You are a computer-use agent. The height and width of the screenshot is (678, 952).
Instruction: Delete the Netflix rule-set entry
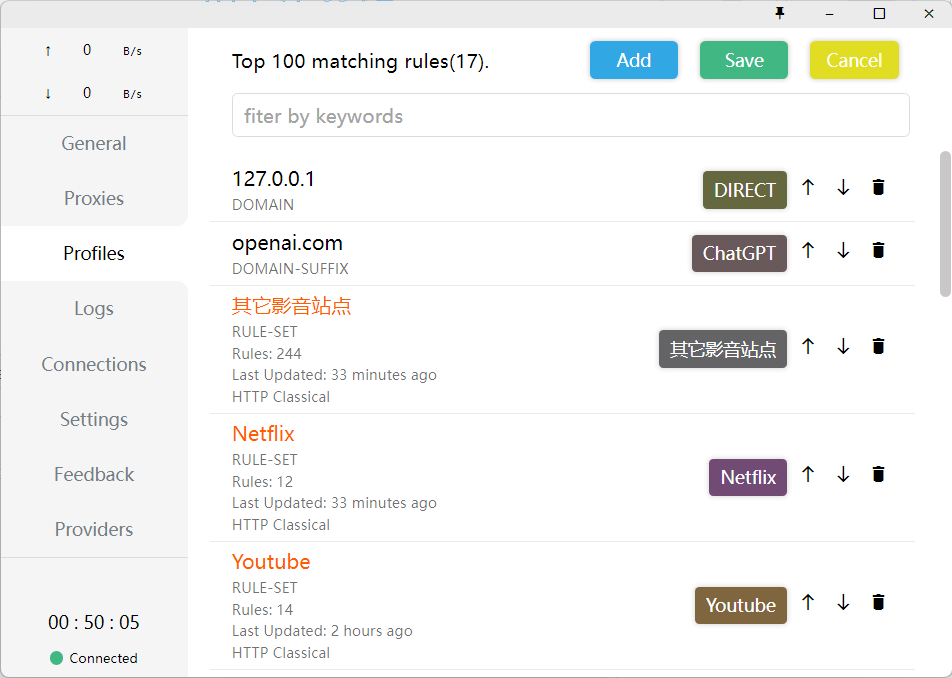pyautogui.click(x=878, y=474)
